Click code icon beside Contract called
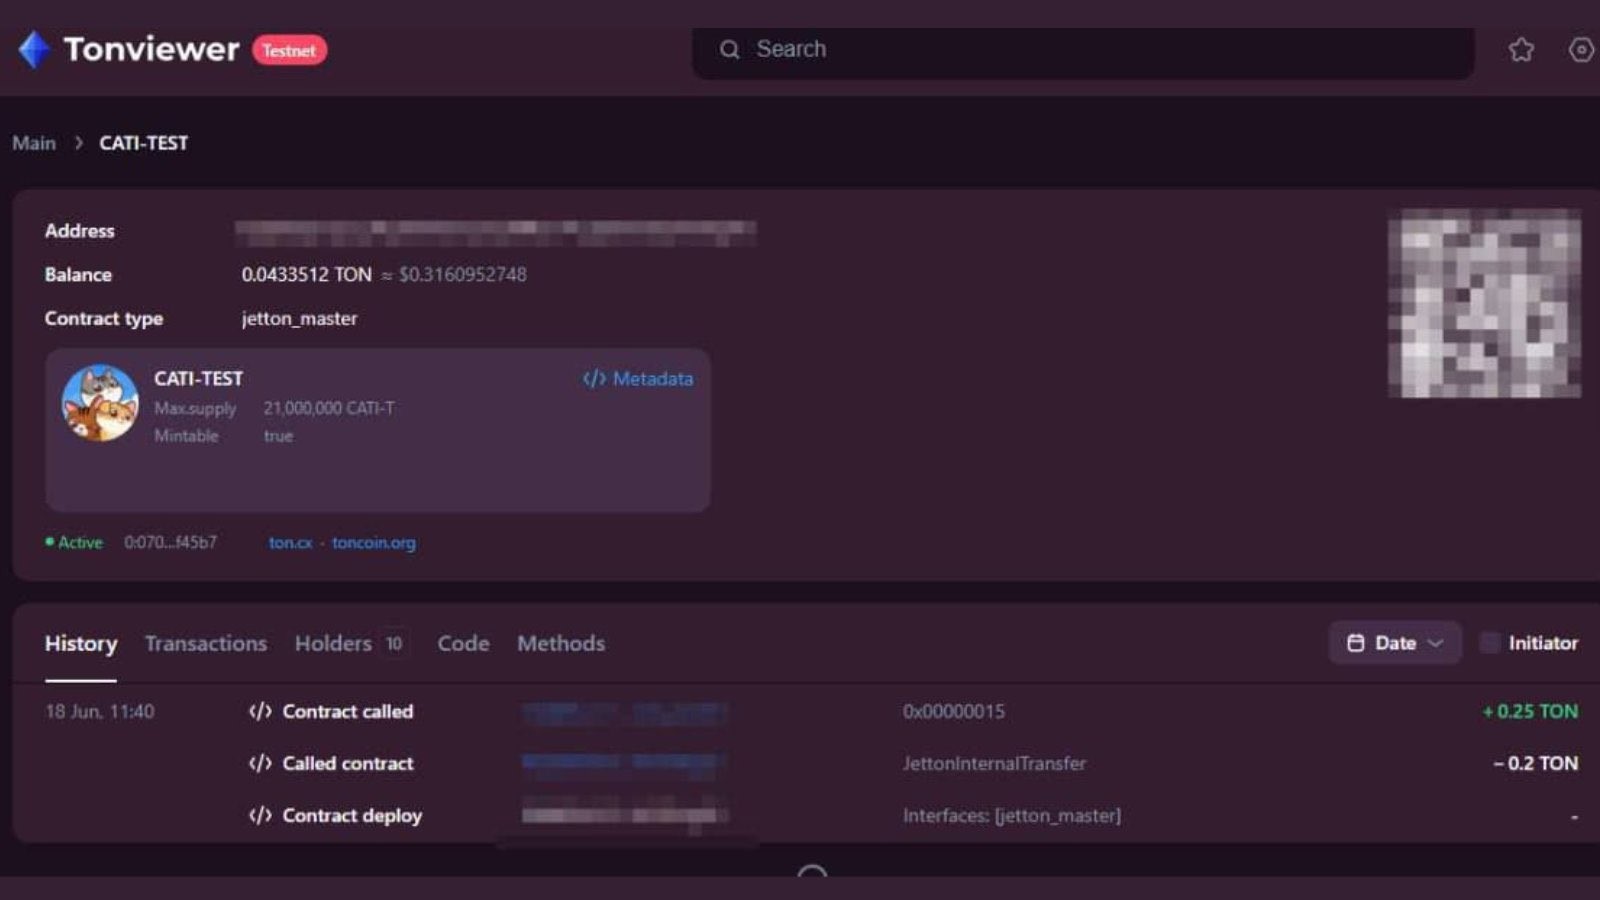The image size is (1600, 900). [x=260, y=711]
